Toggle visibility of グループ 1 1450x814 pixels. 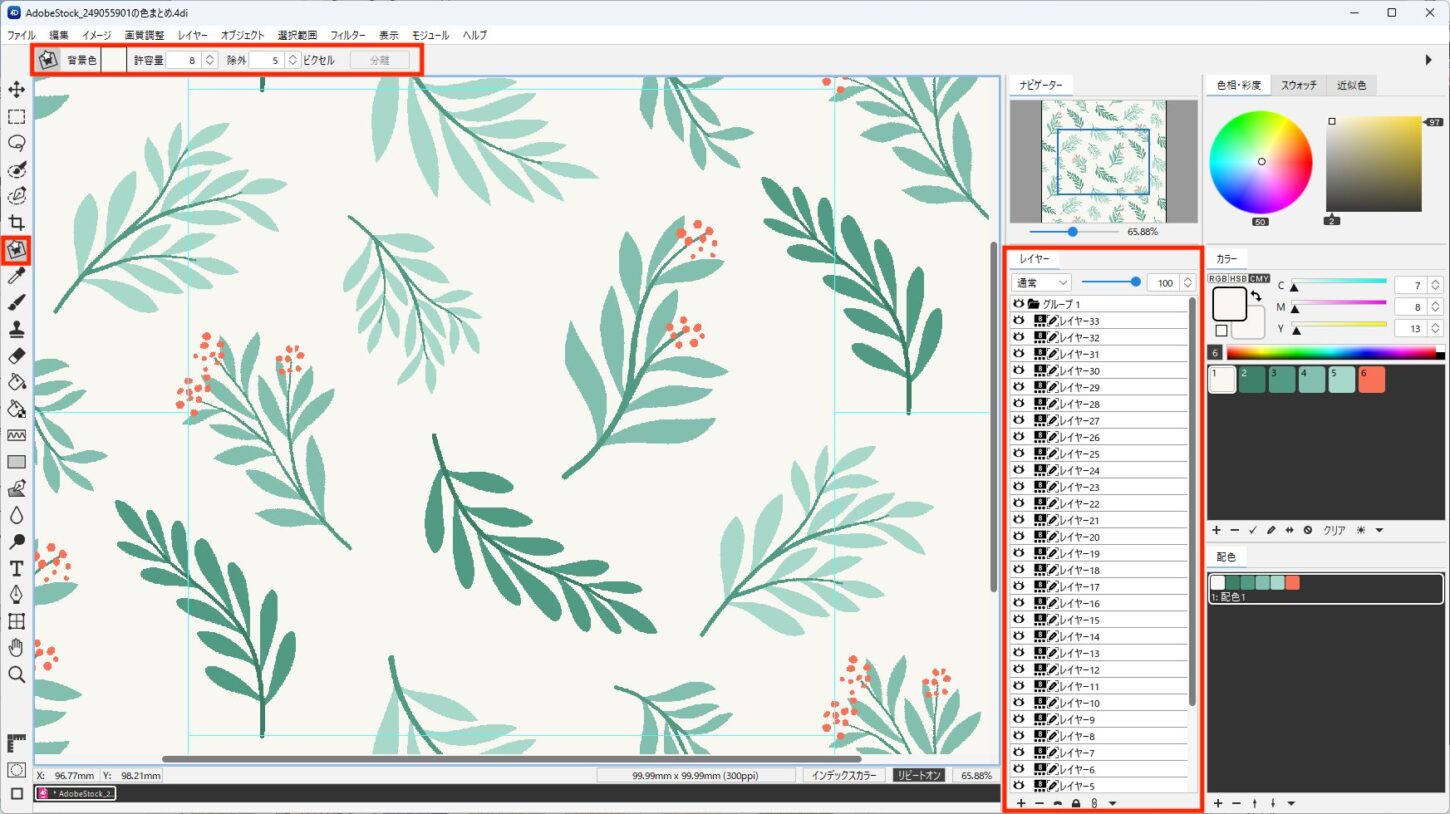(x=1019, y=304)
